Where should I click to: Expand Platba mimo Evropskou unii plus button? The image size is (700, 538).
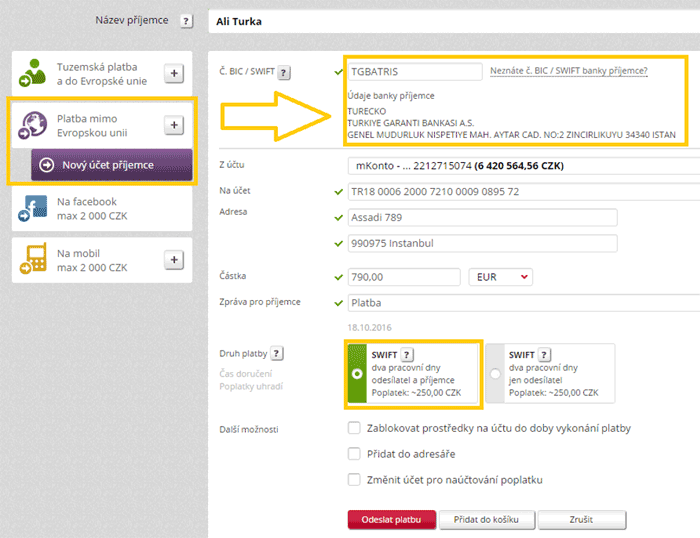pyautogui.click(x=174, y=125)
